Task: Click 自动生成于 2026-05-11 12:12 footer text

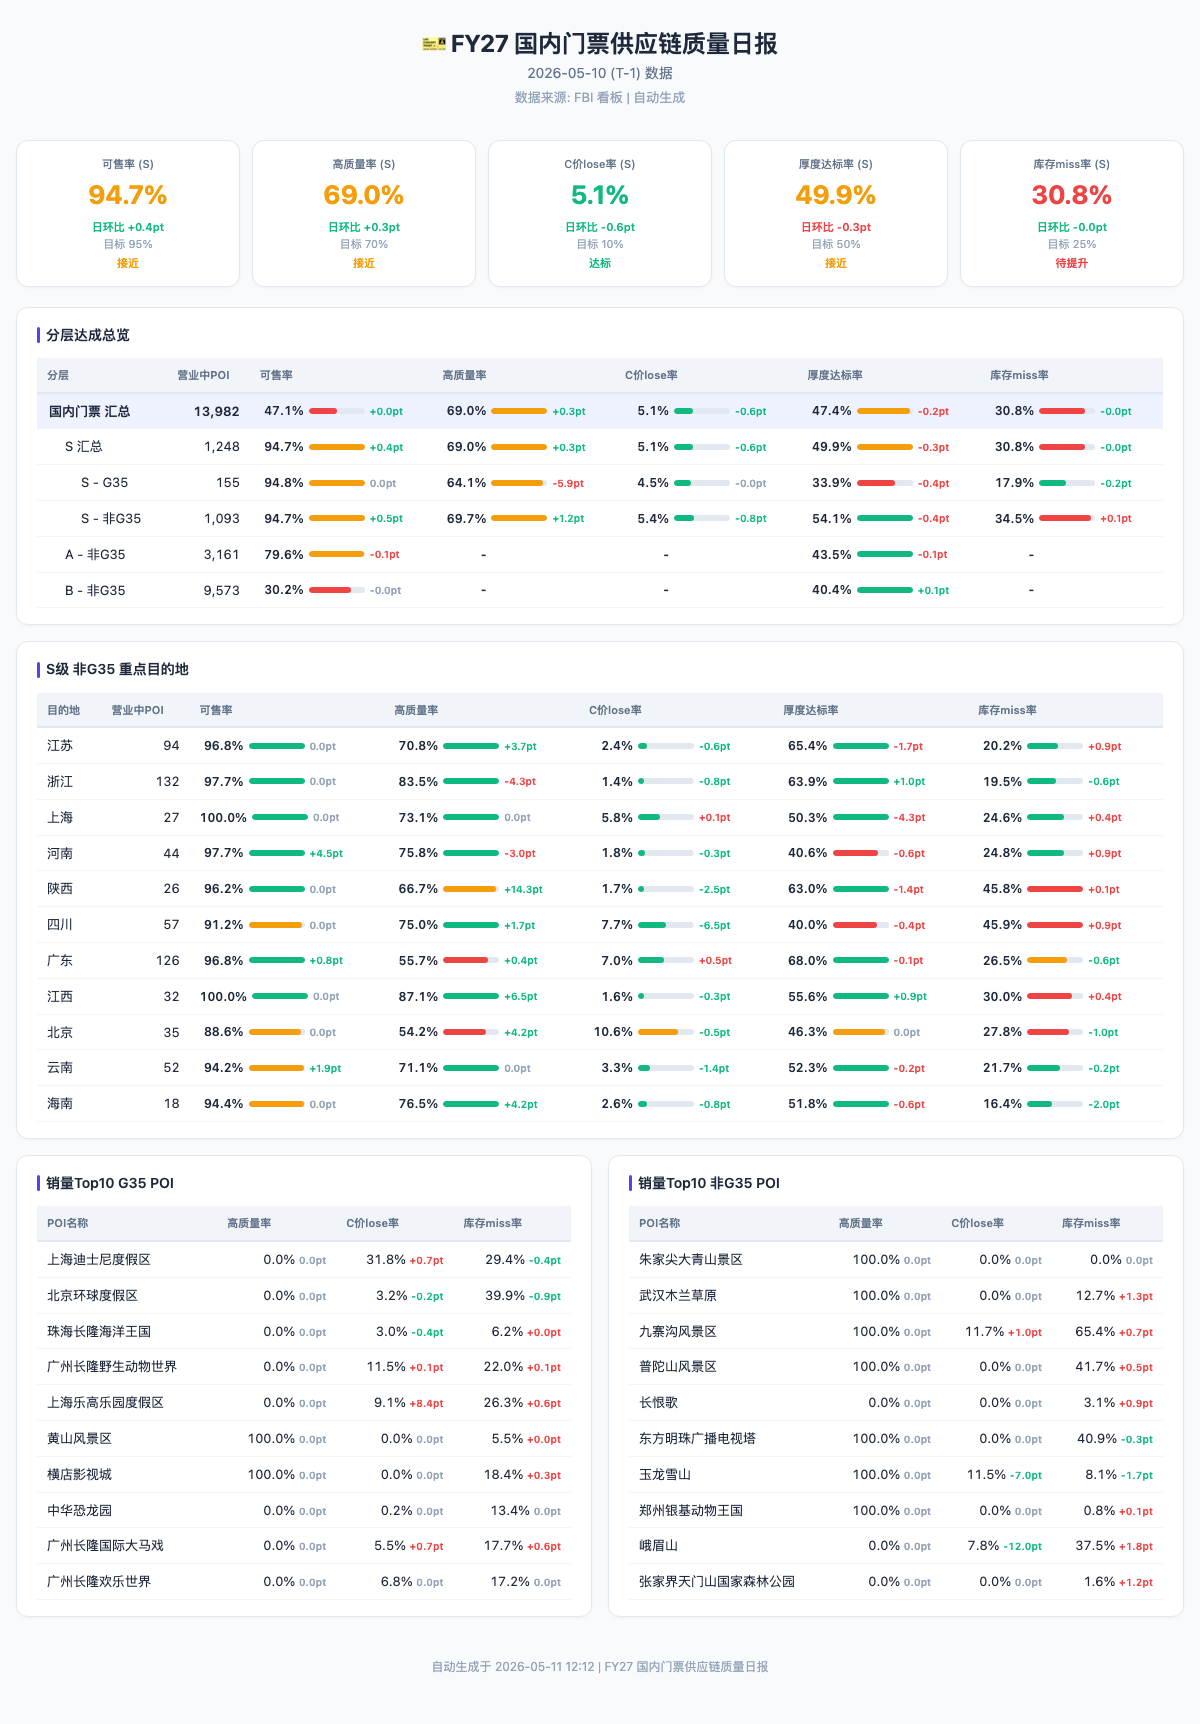Action: pyautogui.click(x=513, y=1667)
